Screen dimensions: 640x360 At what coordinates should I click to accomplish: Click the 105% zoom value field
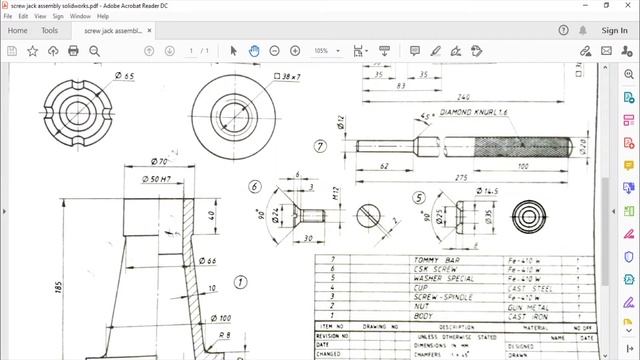tap(321, 51)
